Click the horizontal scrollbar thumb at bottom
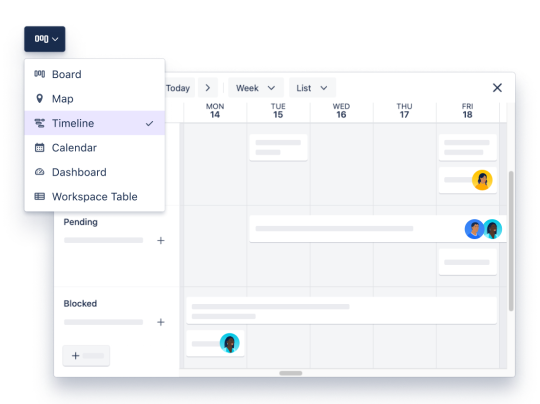This screenshot has width=540, height=404. pos(291,373)
